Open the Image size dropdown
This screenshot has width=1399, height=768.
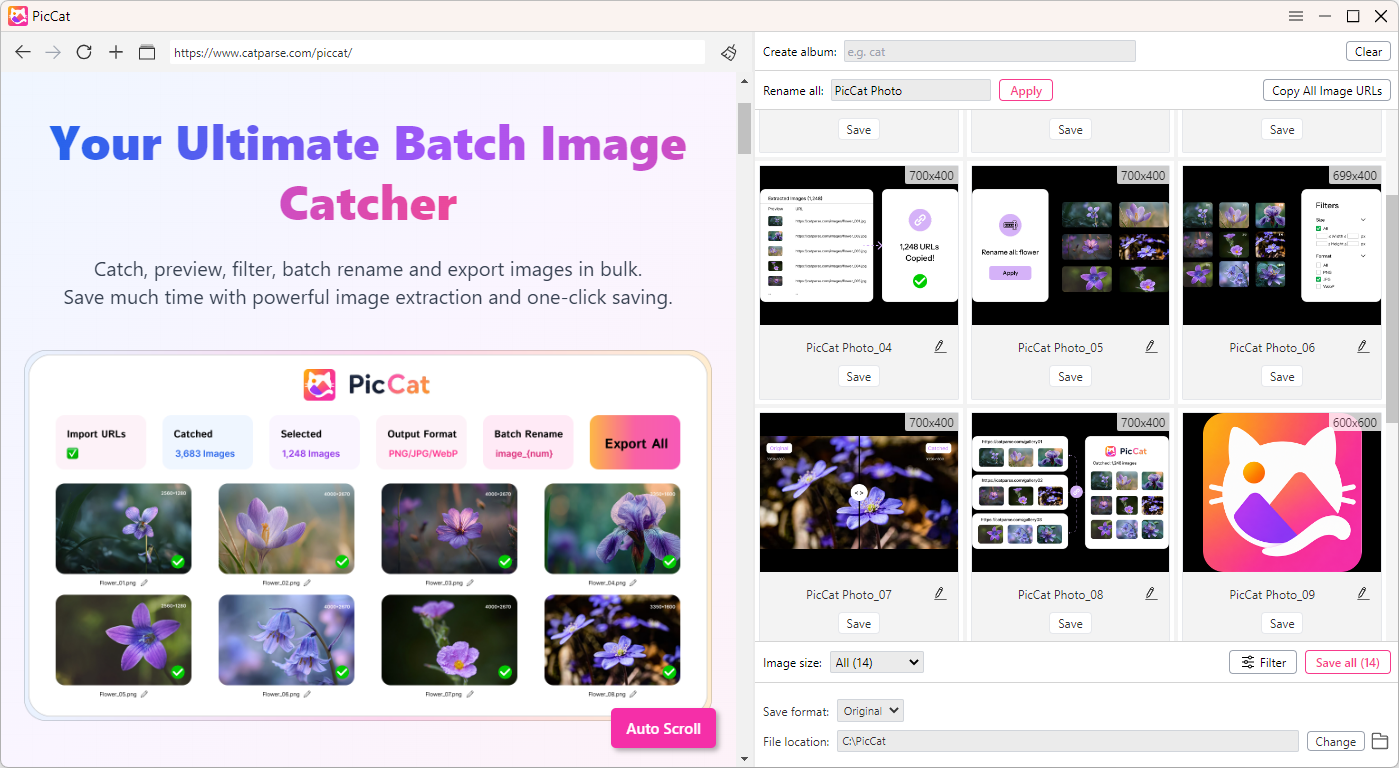tap(877, 662)
